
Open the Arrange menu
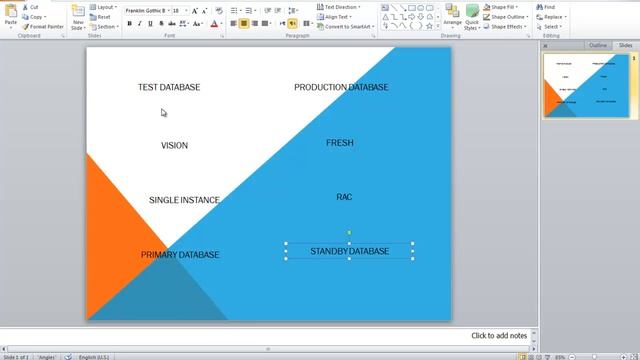click(452, 16)
